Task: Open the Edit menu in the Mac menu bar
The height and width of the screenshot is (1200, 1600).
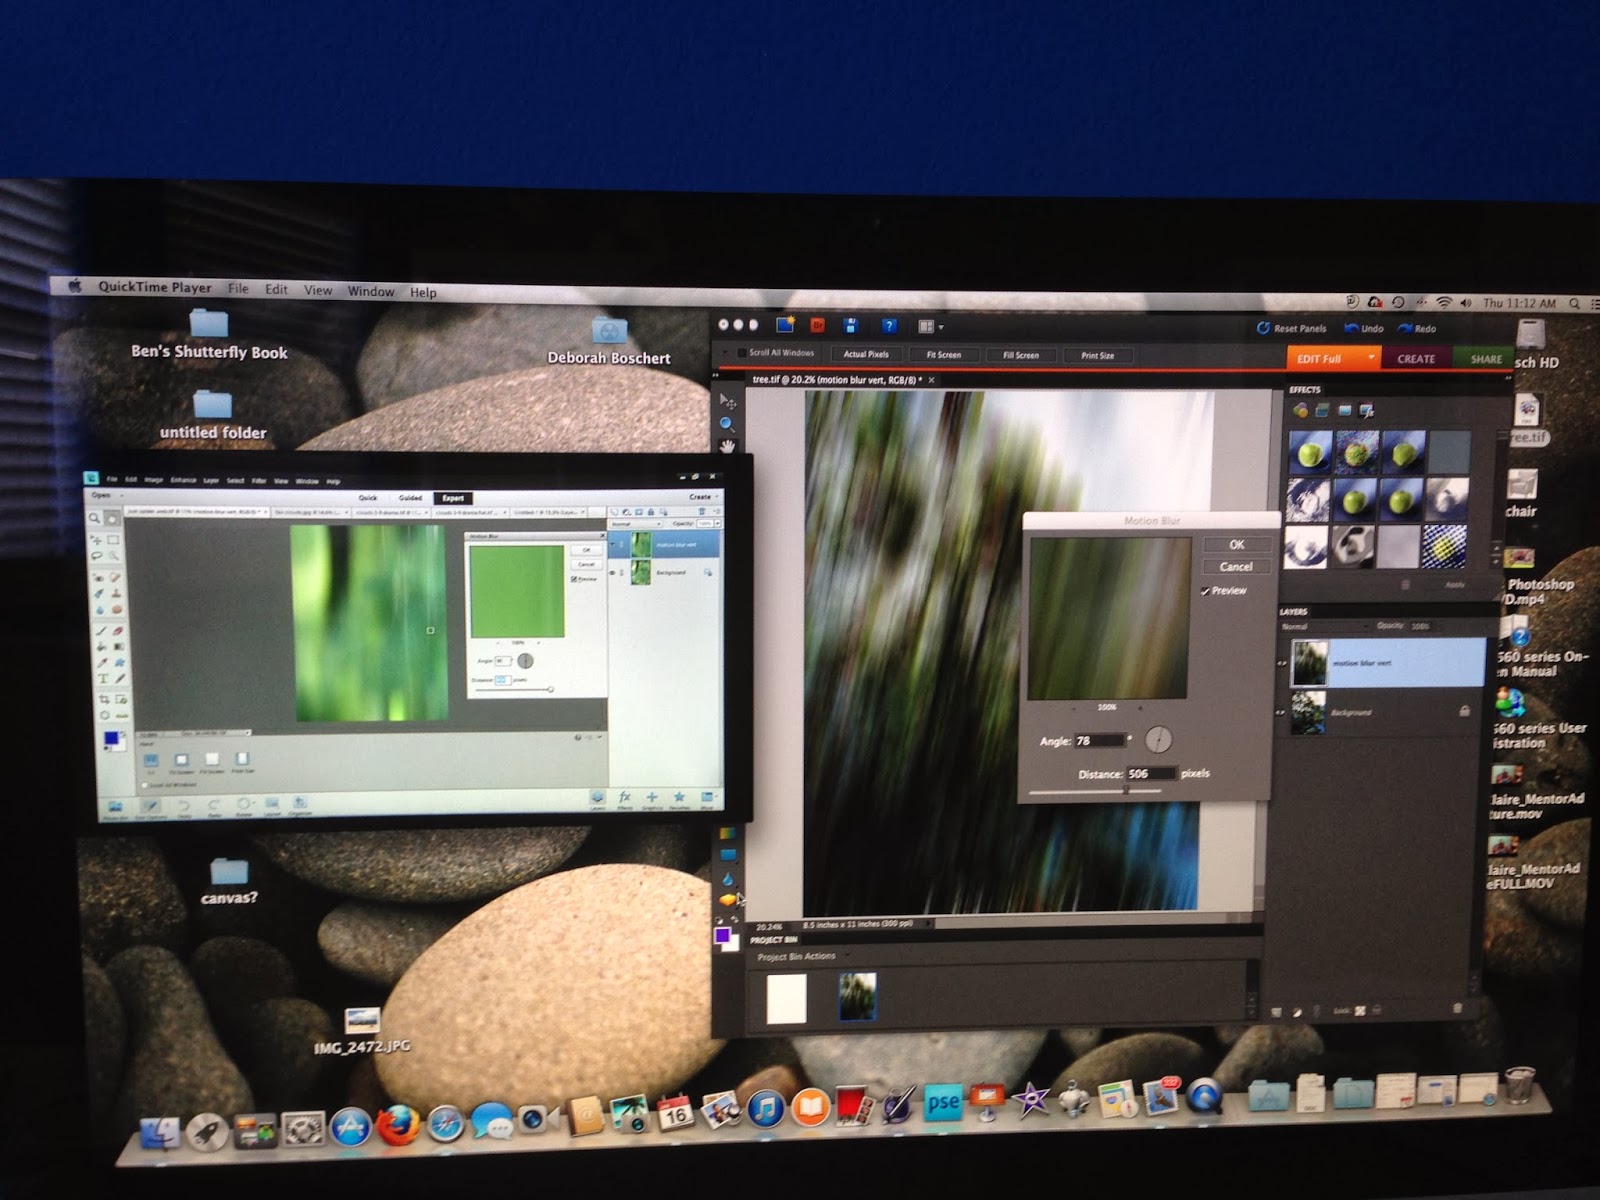Action: tap(276, 289)
